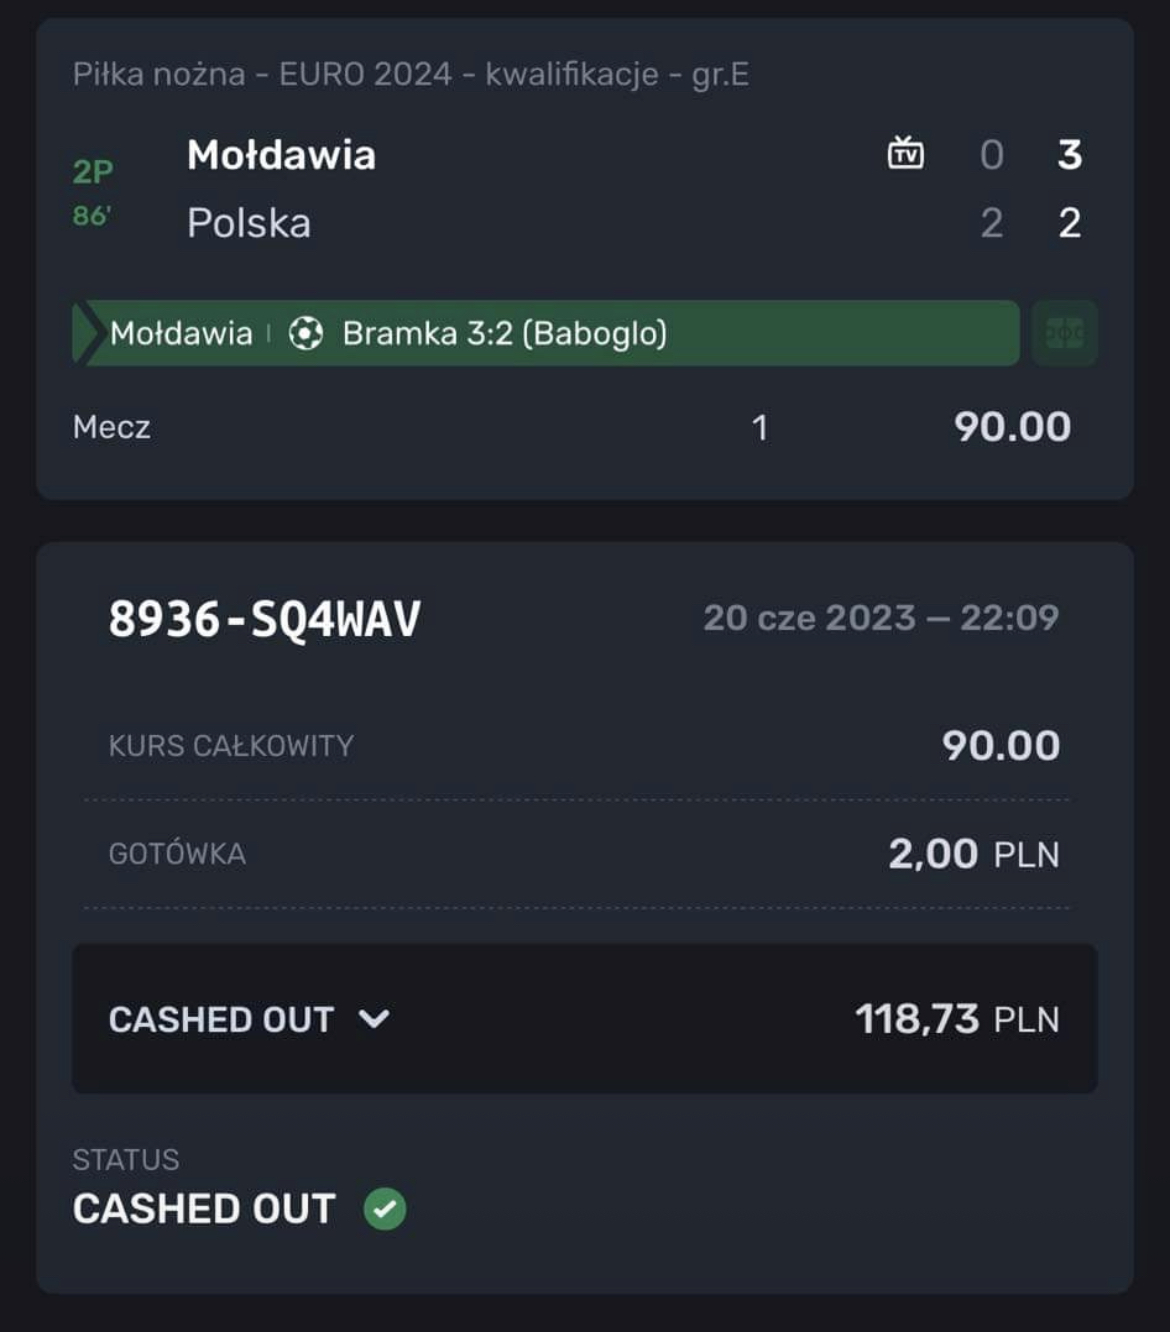This screenshot has height=1332, width=1170.
Task: Tap the arrow at goal banner's left edge
Action: [x=88, y=333]
